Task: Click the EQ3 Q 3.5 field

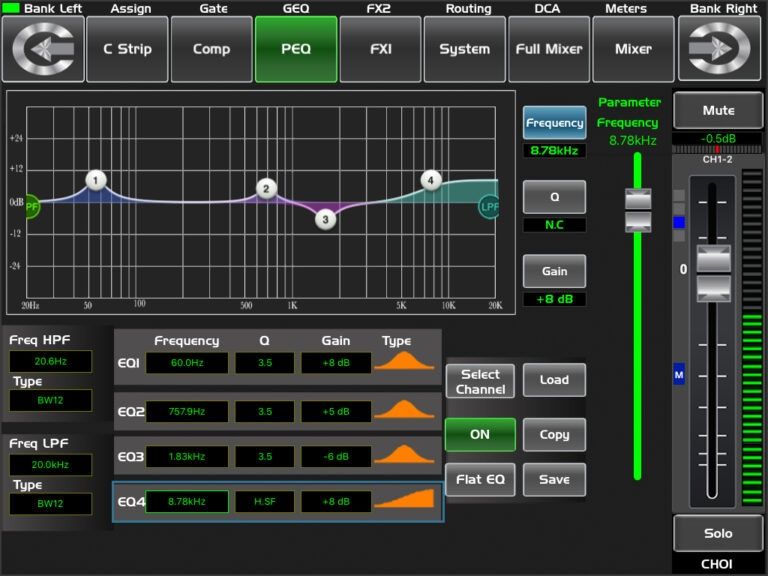Action: [x=265, y=456]
